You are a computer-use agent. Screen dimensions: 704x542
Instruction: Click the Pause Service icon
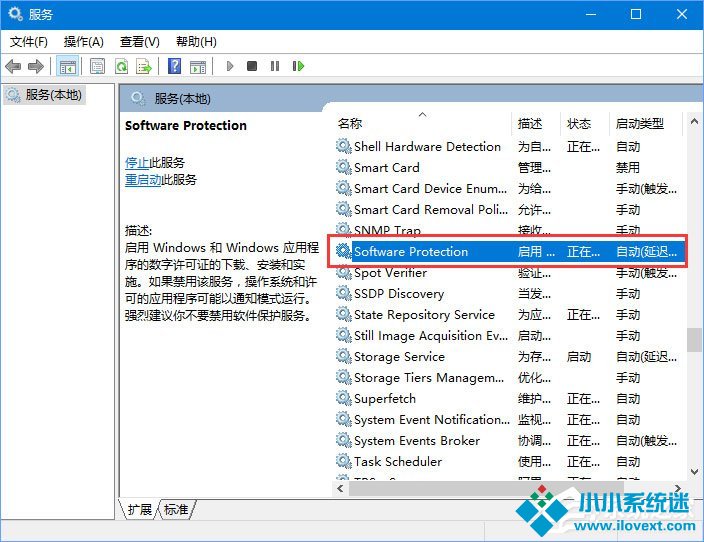point(275,66)
